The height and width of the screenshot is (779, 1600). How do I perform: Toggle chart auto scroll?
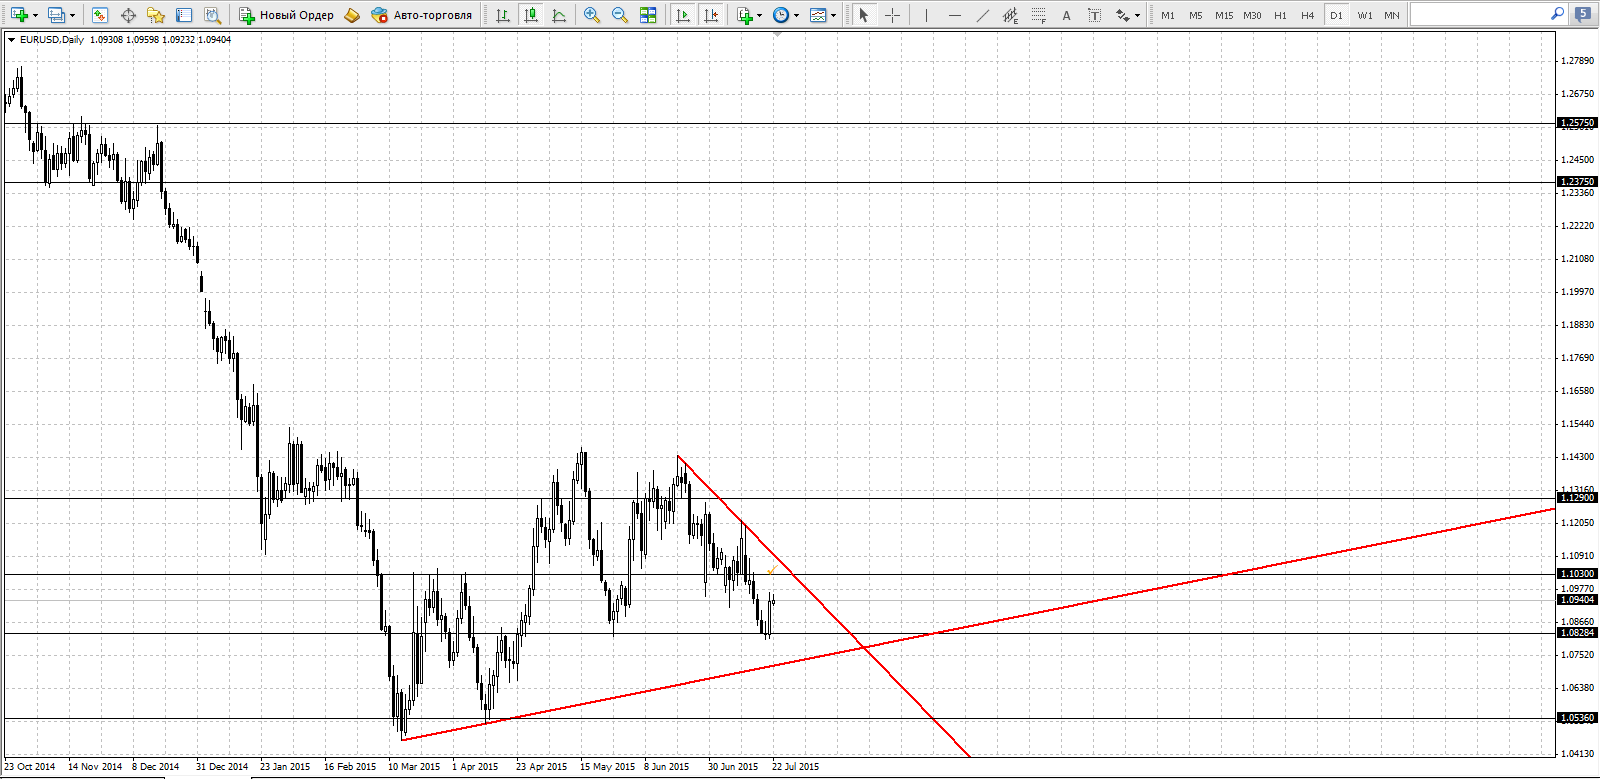click(683, 15)
